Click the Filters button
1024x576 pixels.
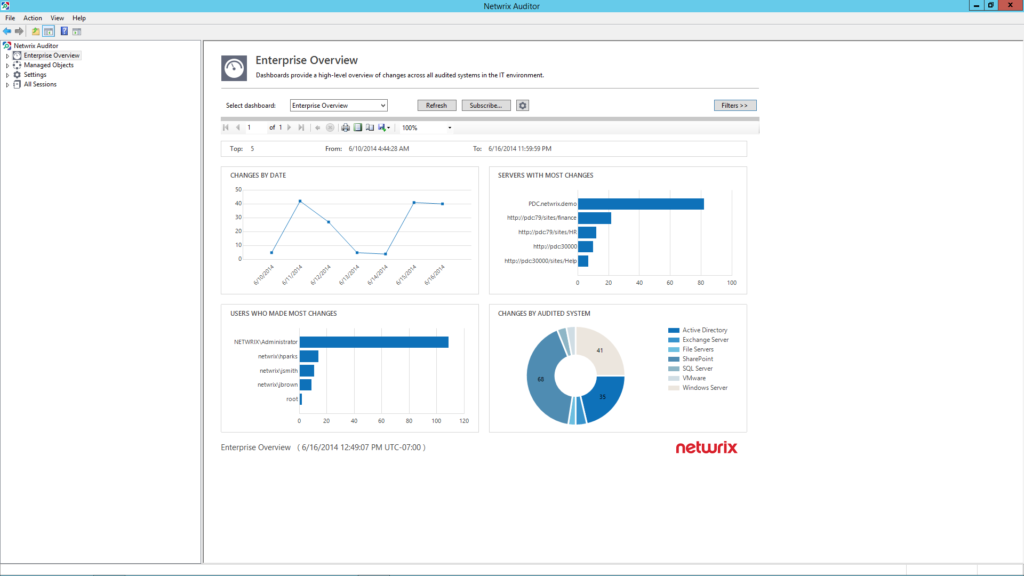coord(735,104)
